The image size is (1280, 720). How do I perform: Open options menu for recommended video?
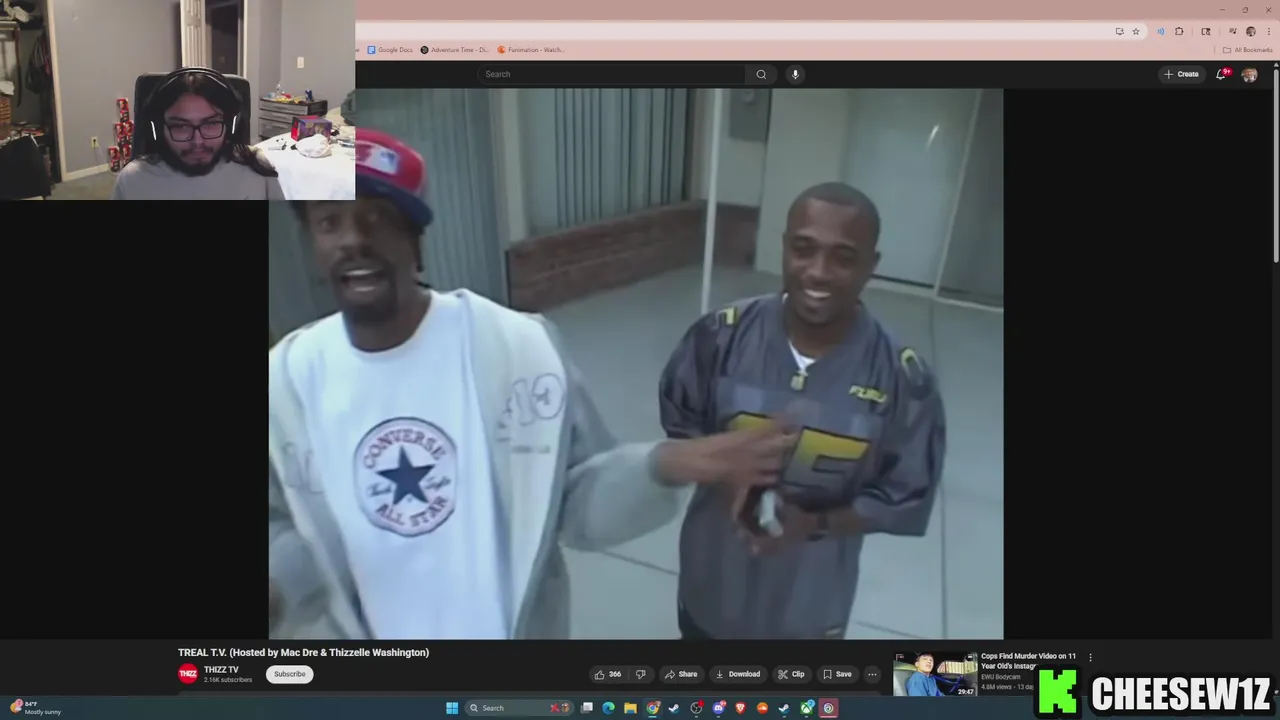1090,657
